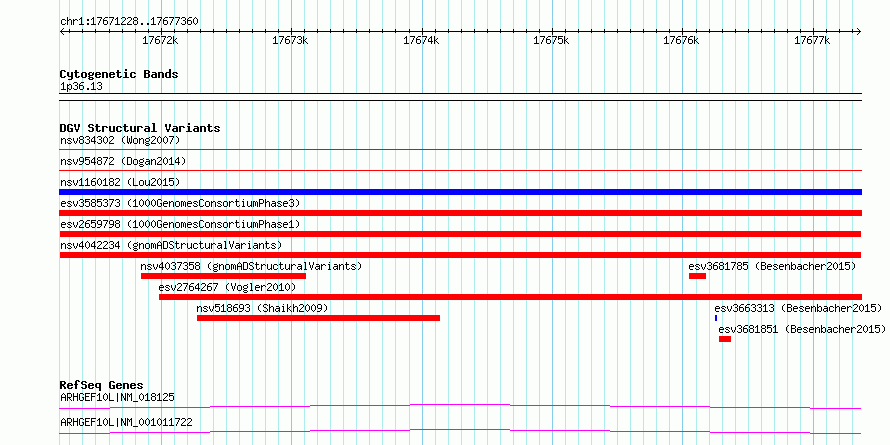
Task: Click the chr1:17671228..17677360 region label
Action: (129, 22)
